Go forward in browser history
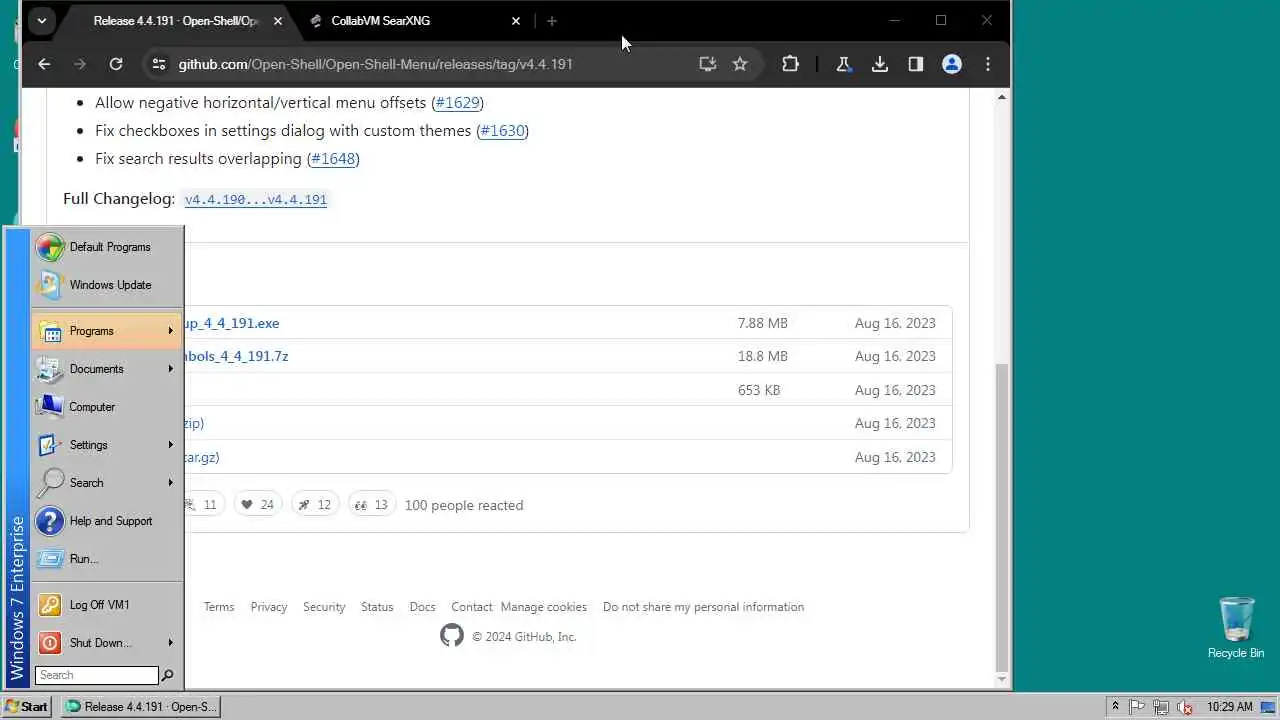This screenshot has width=1280, height=720. (80, 64)
